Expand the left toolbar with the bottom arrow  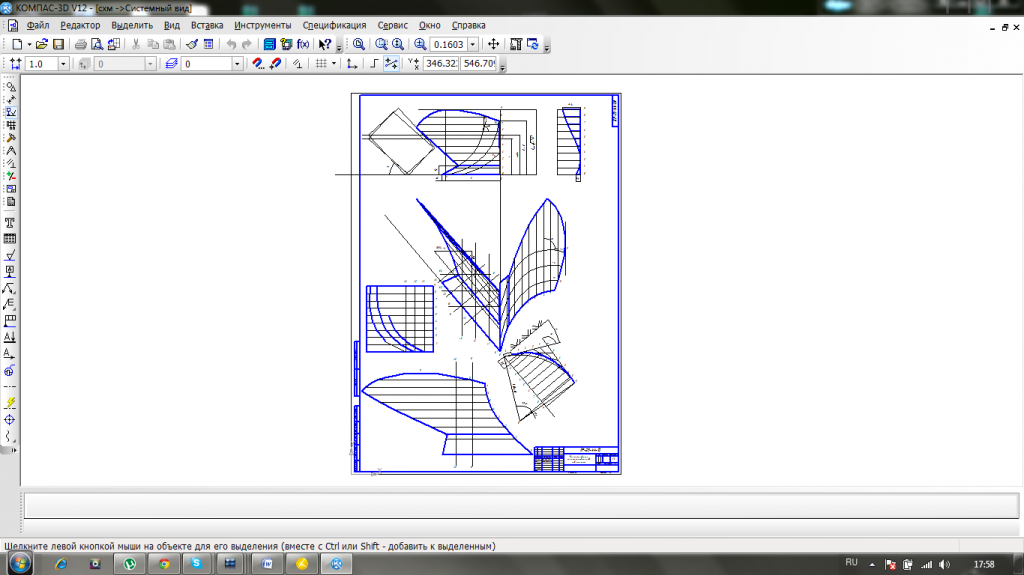pyautogui.click(x=13, y=450)
